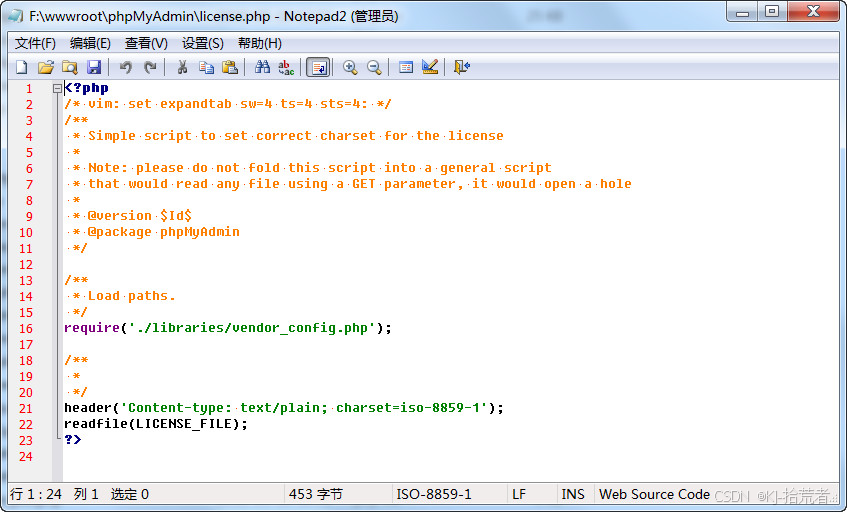The image size is (847, 512).
Task: Open the 设置(S) menu
Action: point(203,43)
